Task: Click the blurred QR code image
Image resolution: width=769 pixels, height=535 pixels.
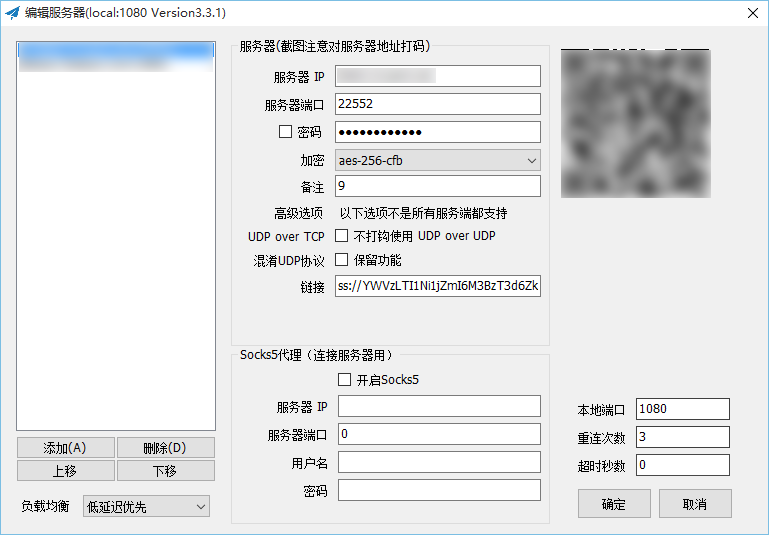Action: [x=635, y=123]
